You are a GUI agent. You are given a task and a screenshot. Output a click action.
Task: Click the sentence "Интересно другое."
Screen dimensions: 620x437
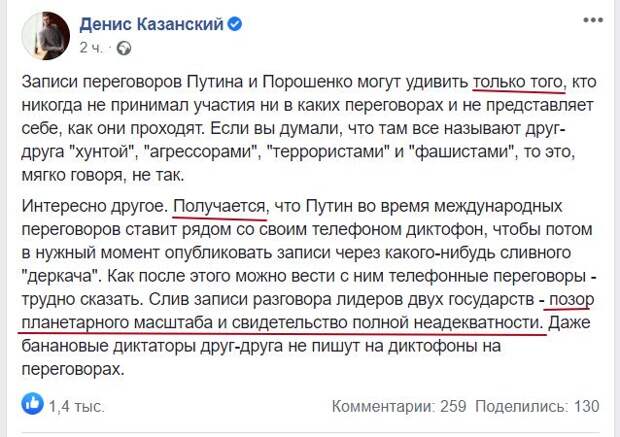95,207
